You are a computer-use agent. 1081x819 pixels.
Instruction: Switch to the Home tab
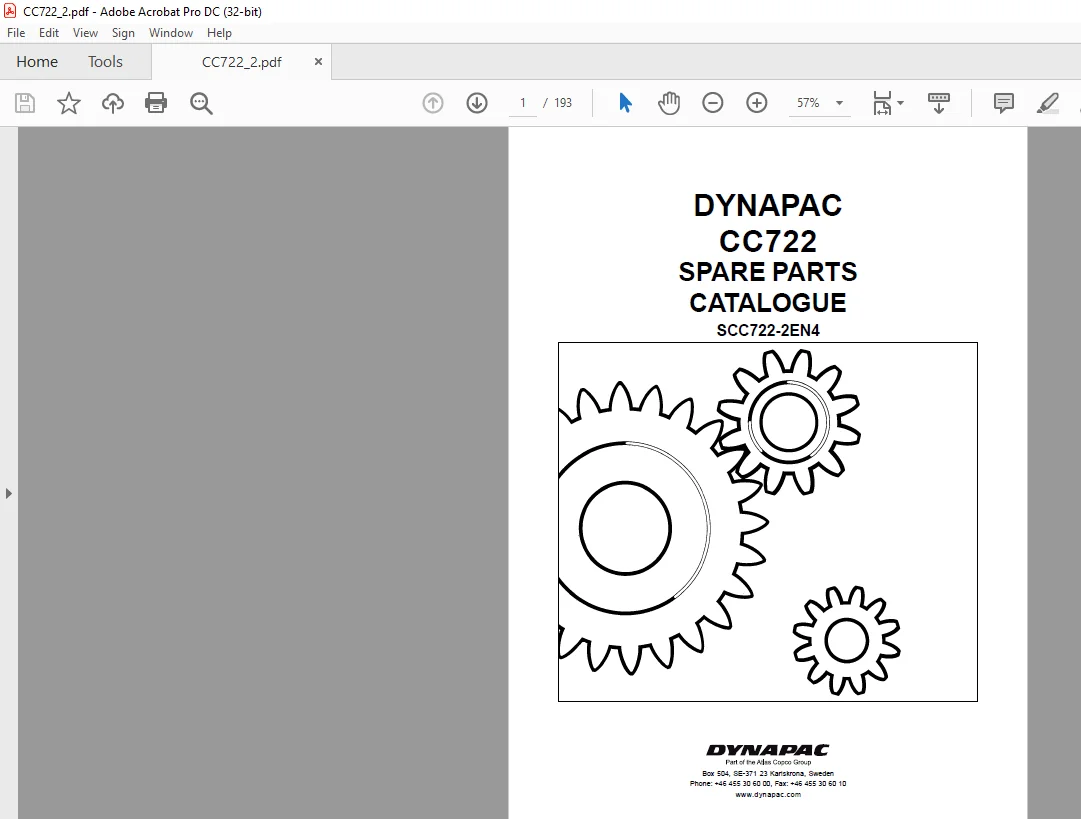click(37, 61)
